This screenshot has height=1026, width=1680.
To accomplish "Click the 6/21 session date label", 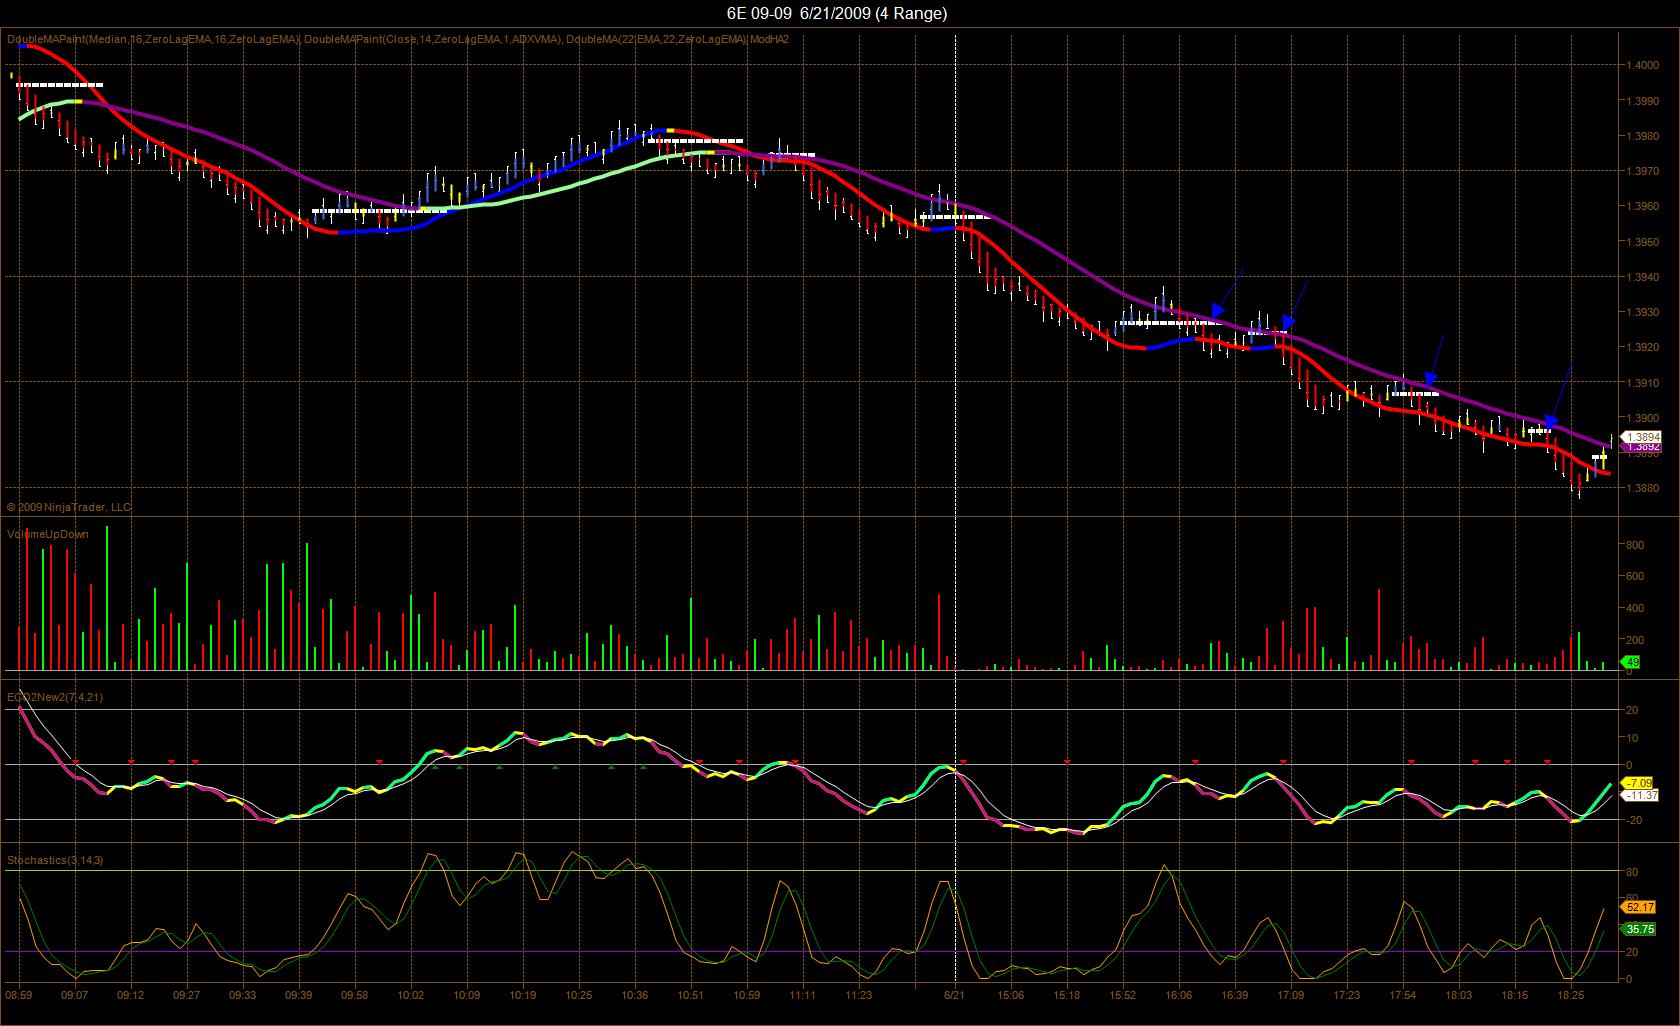I will coord(955,995).
